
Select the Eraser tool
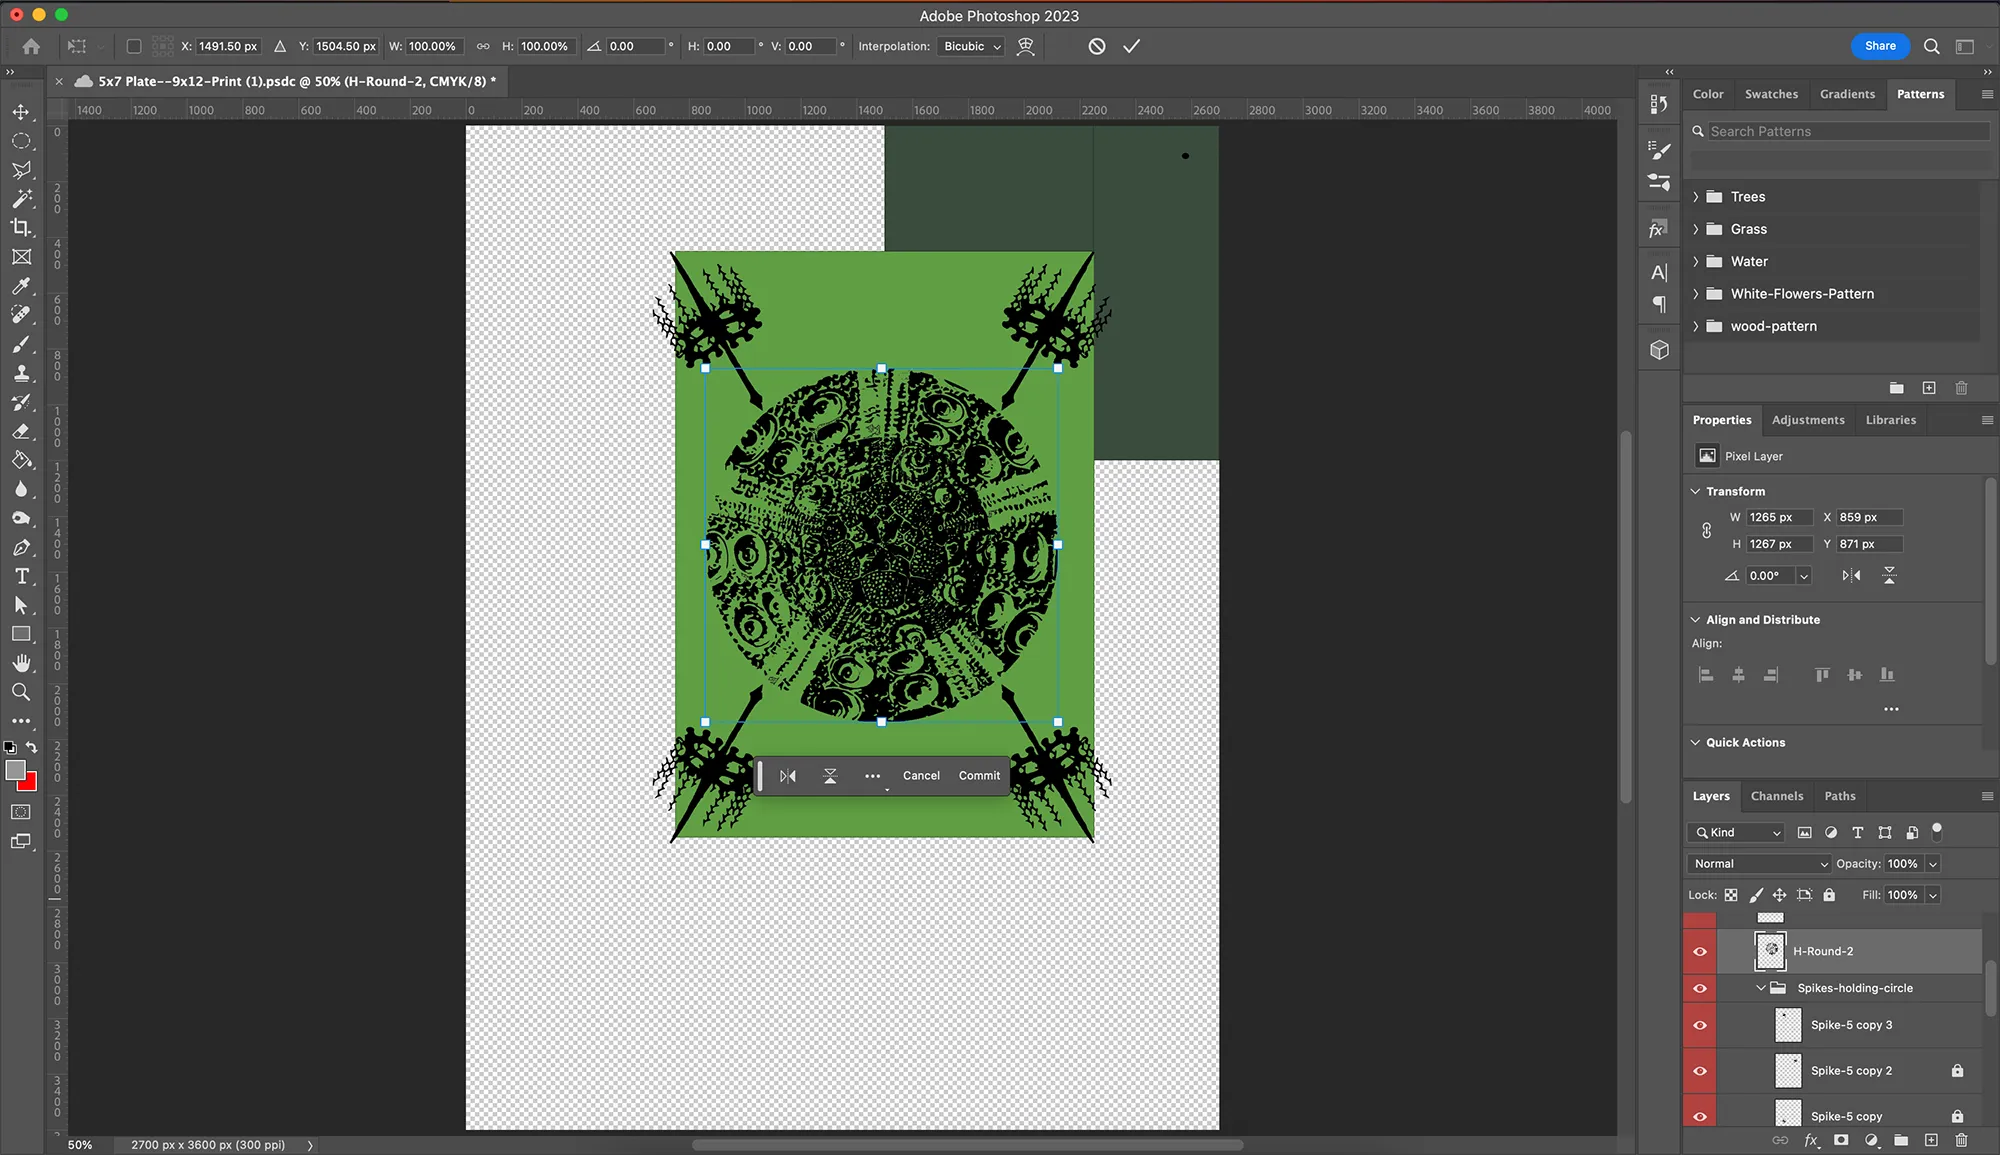tap(21, 431)
